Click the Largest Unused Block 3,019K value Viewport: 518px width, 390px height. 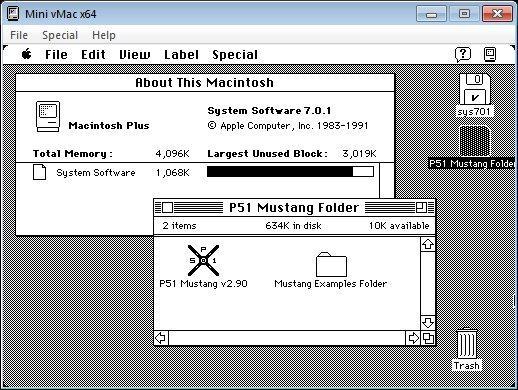(359, 153)
